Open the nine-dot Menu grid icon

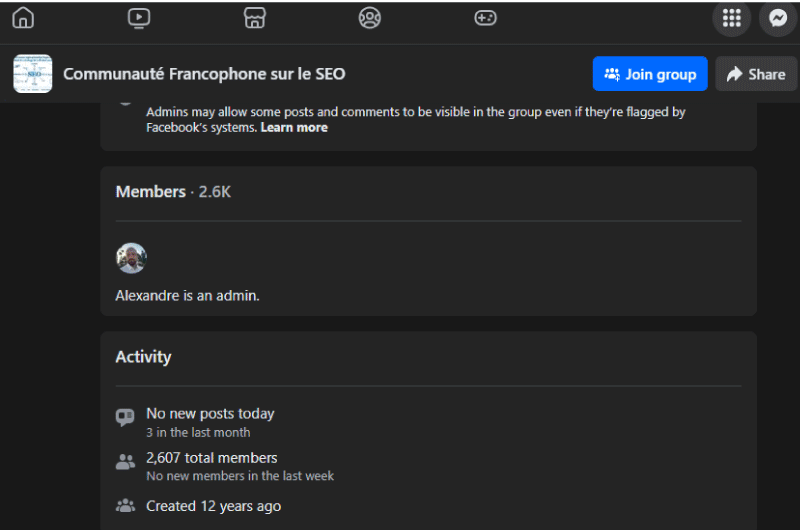point(732,18)
